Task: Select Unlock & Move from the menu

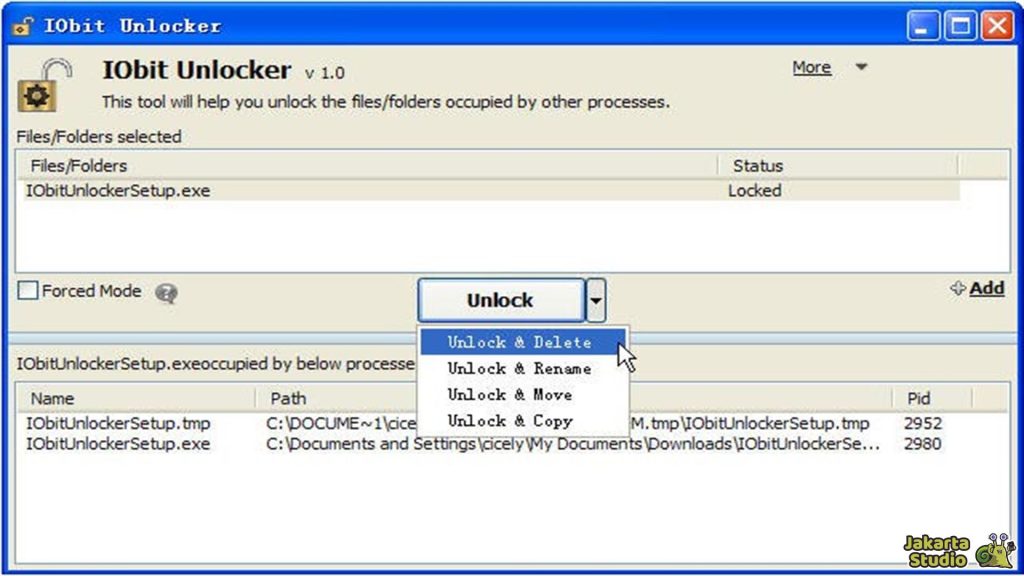Action: [513, 394]
